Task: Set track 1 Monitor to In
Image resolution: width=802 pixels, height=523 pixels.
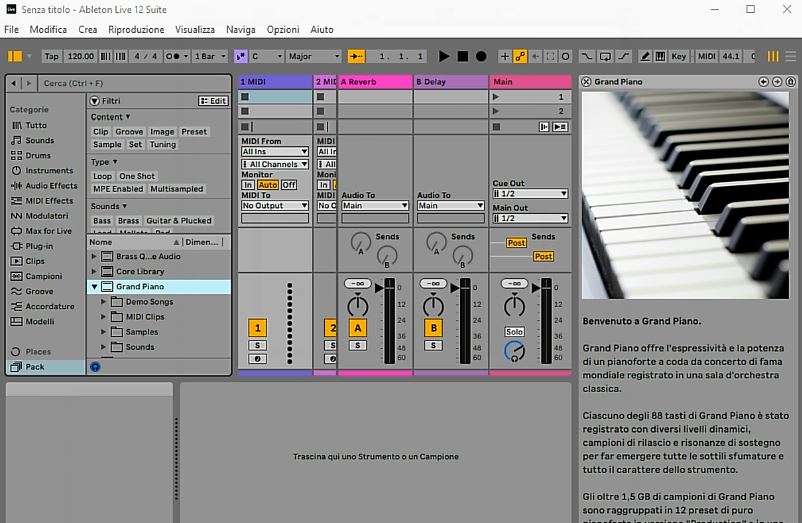Action: tap(248, 185)
